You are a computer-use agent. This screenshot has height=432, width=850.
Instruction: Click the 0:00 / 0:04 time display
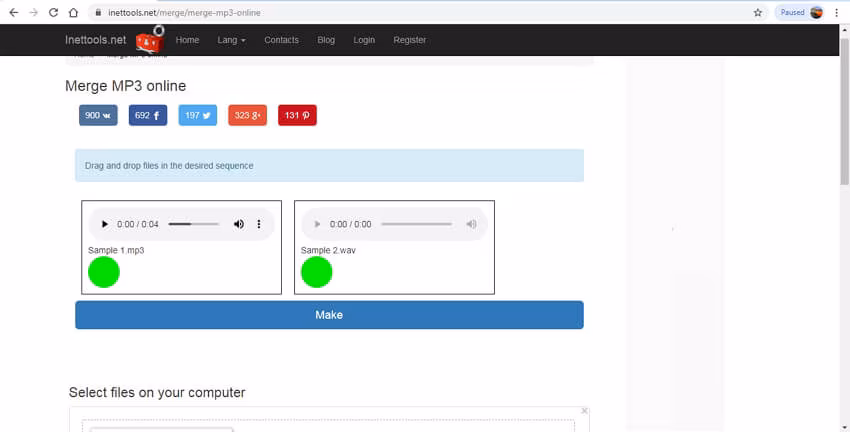point(138,224)
